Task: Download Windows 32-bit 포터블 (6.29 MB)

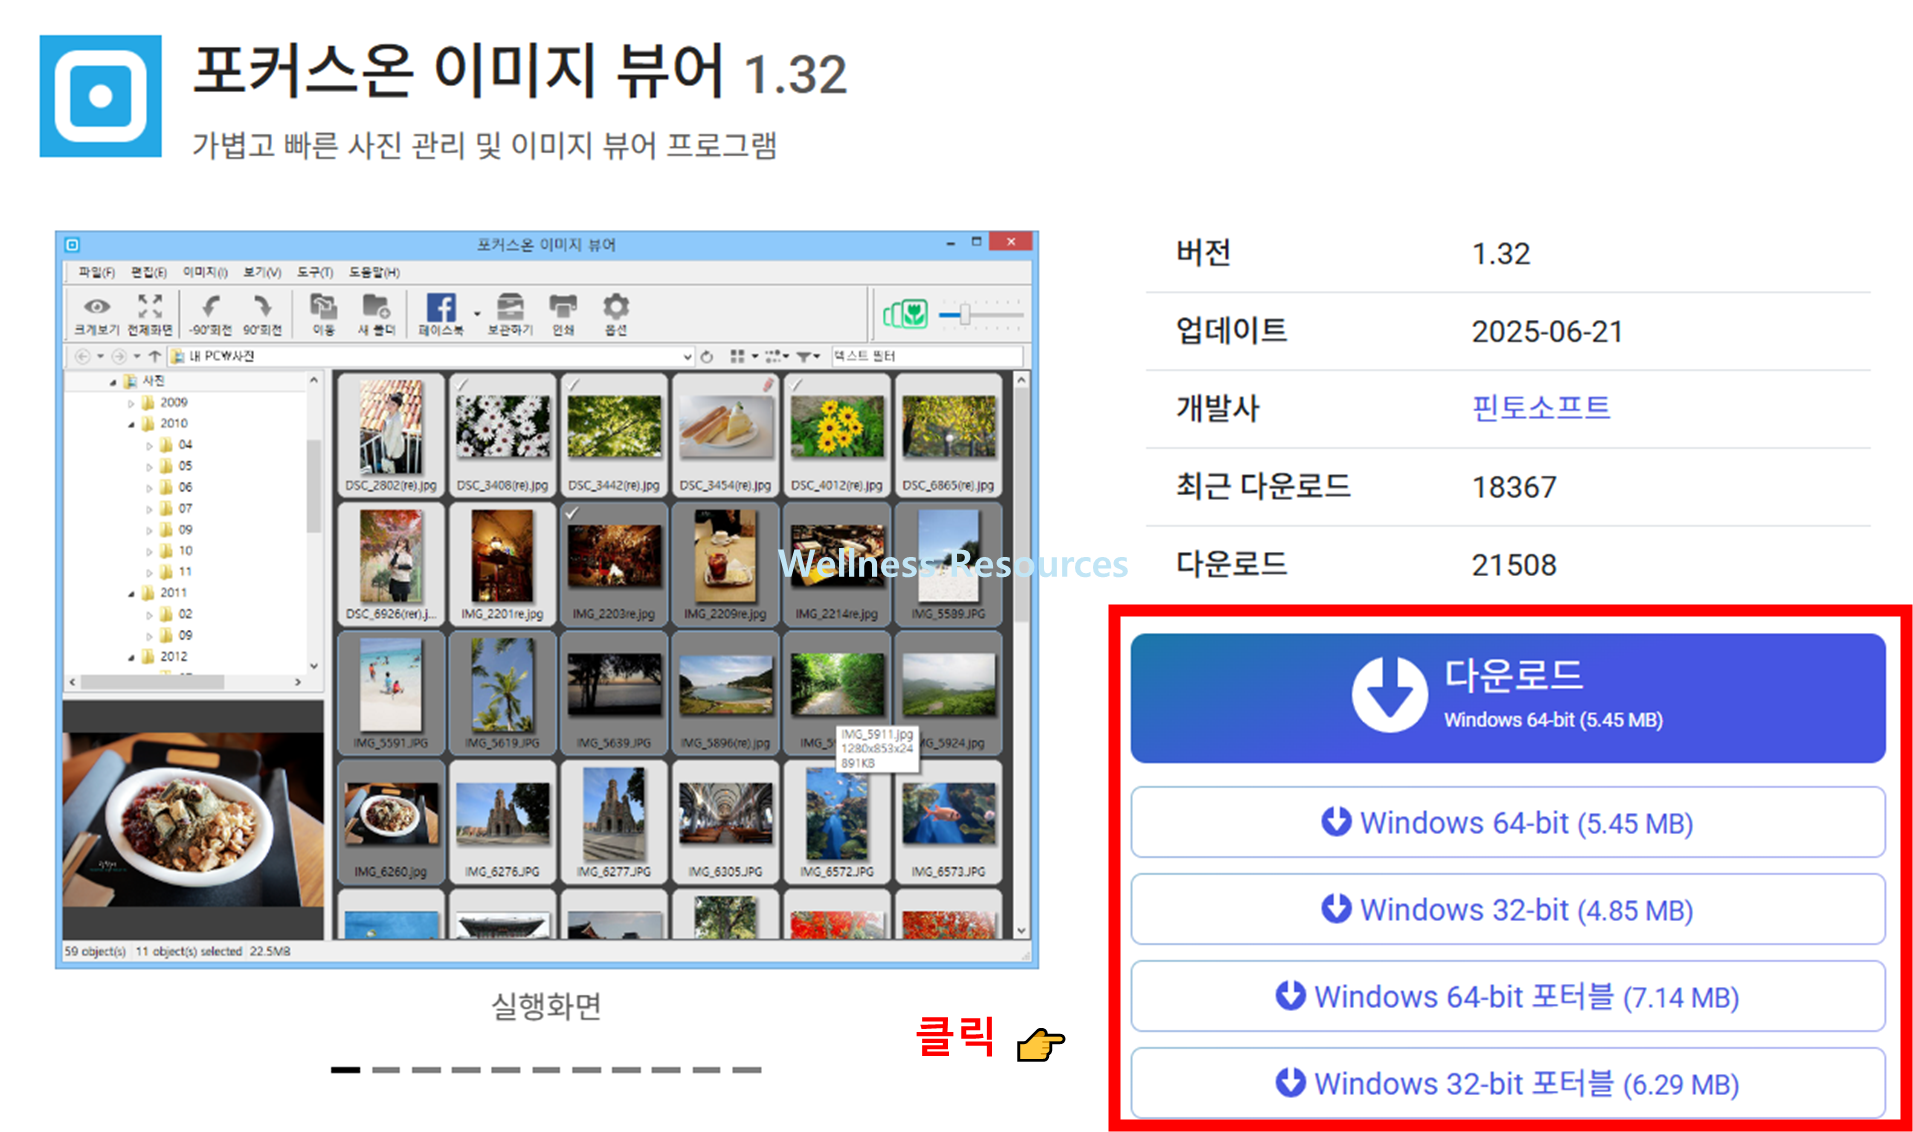Action: (x=1508, y=1083)
